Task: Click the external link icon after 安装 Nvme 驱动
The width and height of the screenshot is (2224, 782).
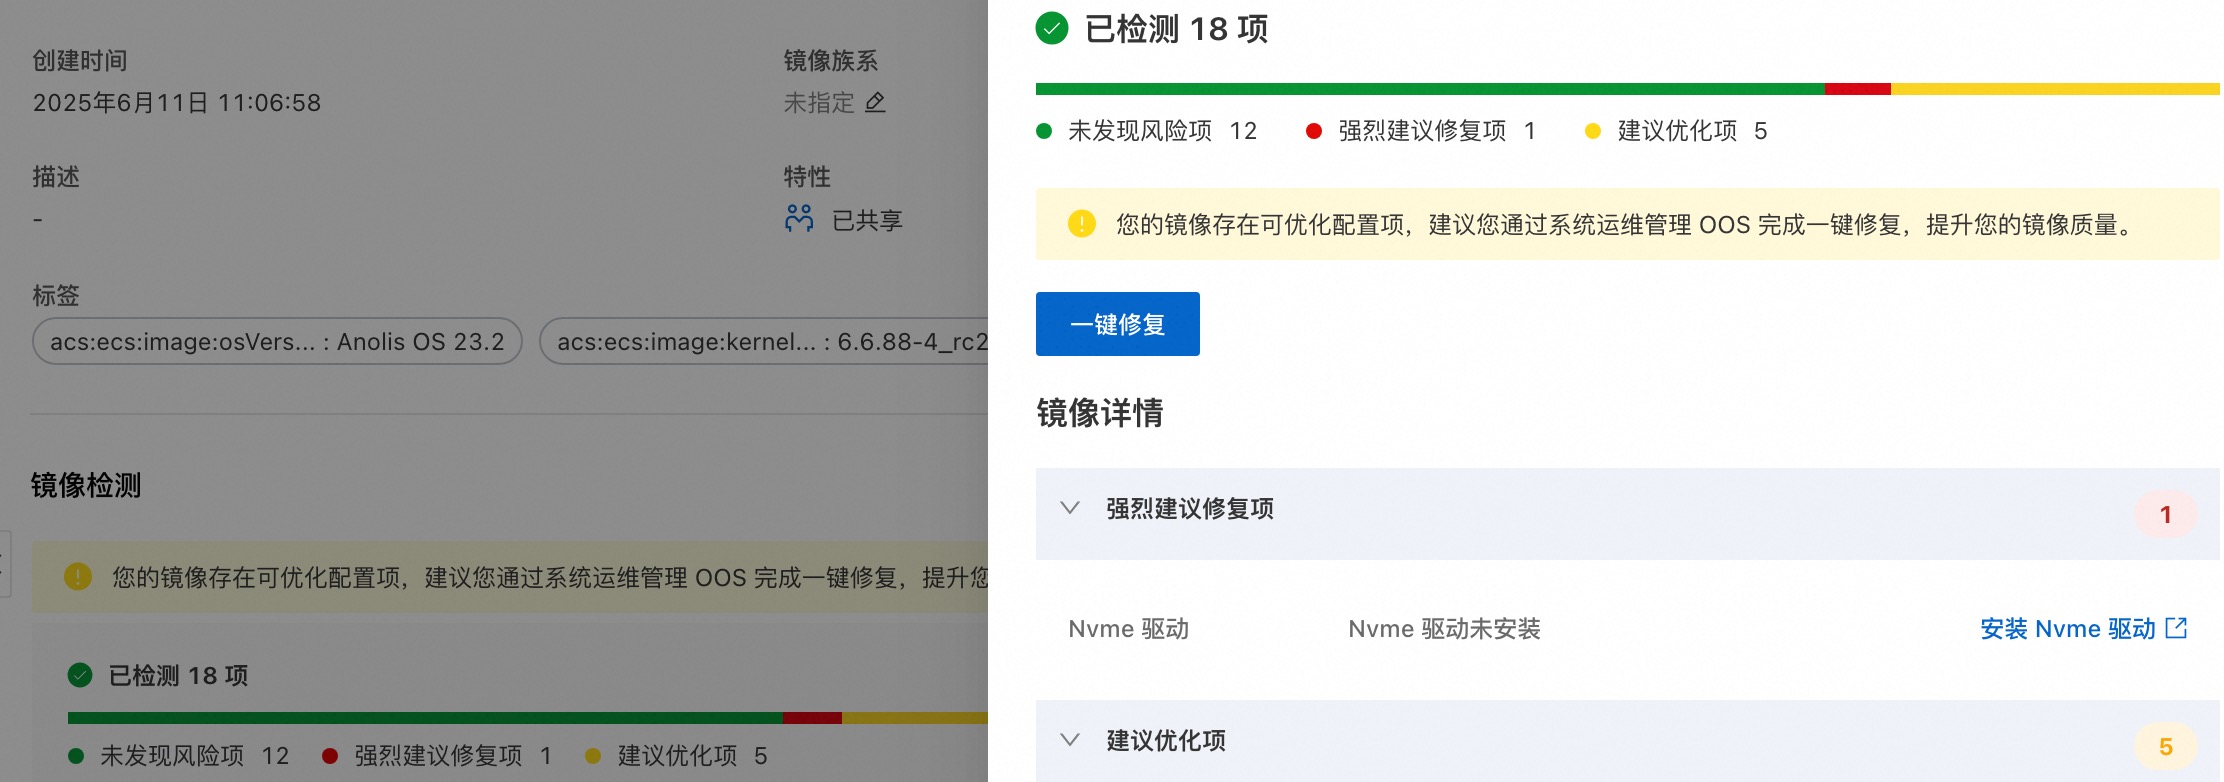Action: (2176, 628)
